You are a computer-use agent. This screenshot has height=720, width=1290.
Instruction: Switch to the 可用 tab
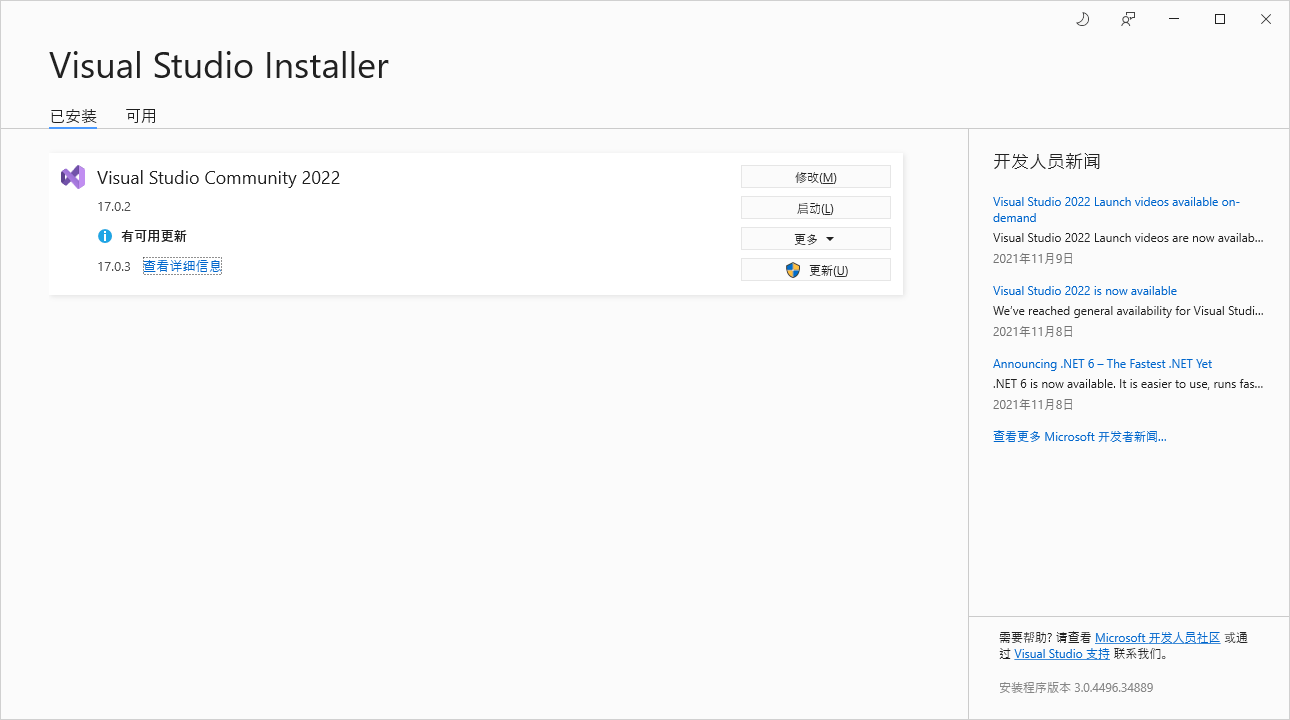(141, 116)
